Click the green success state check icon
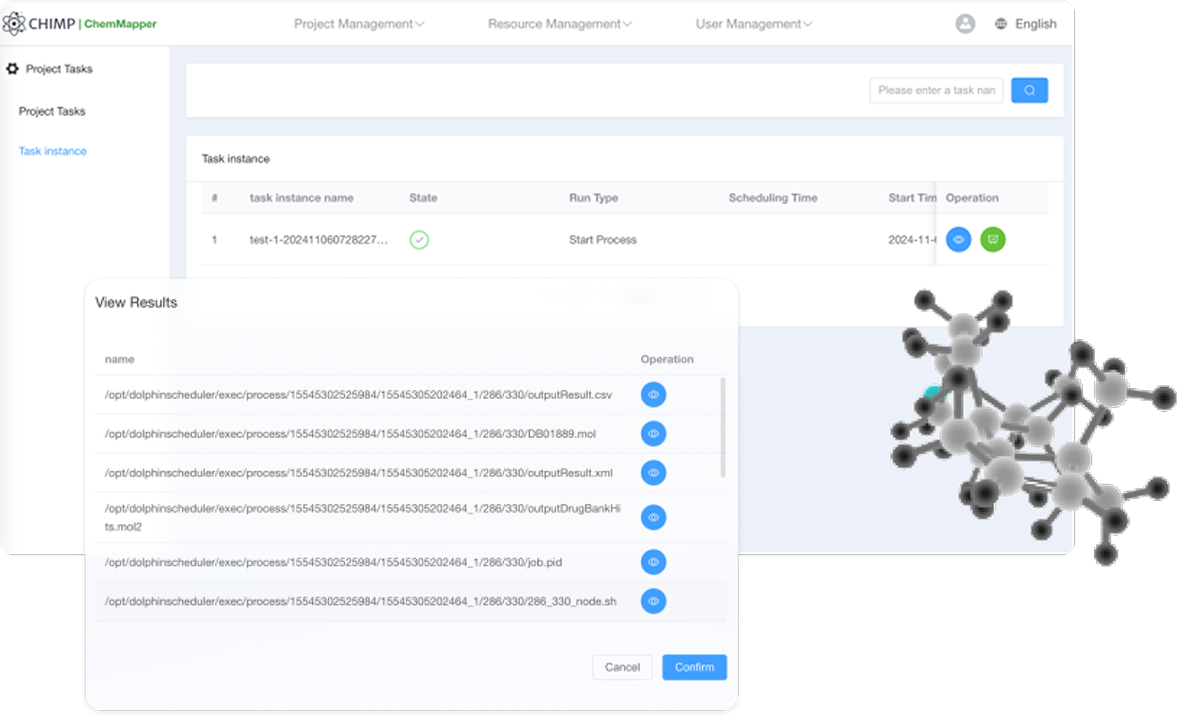1193x718 pixels. coord(419,240)
